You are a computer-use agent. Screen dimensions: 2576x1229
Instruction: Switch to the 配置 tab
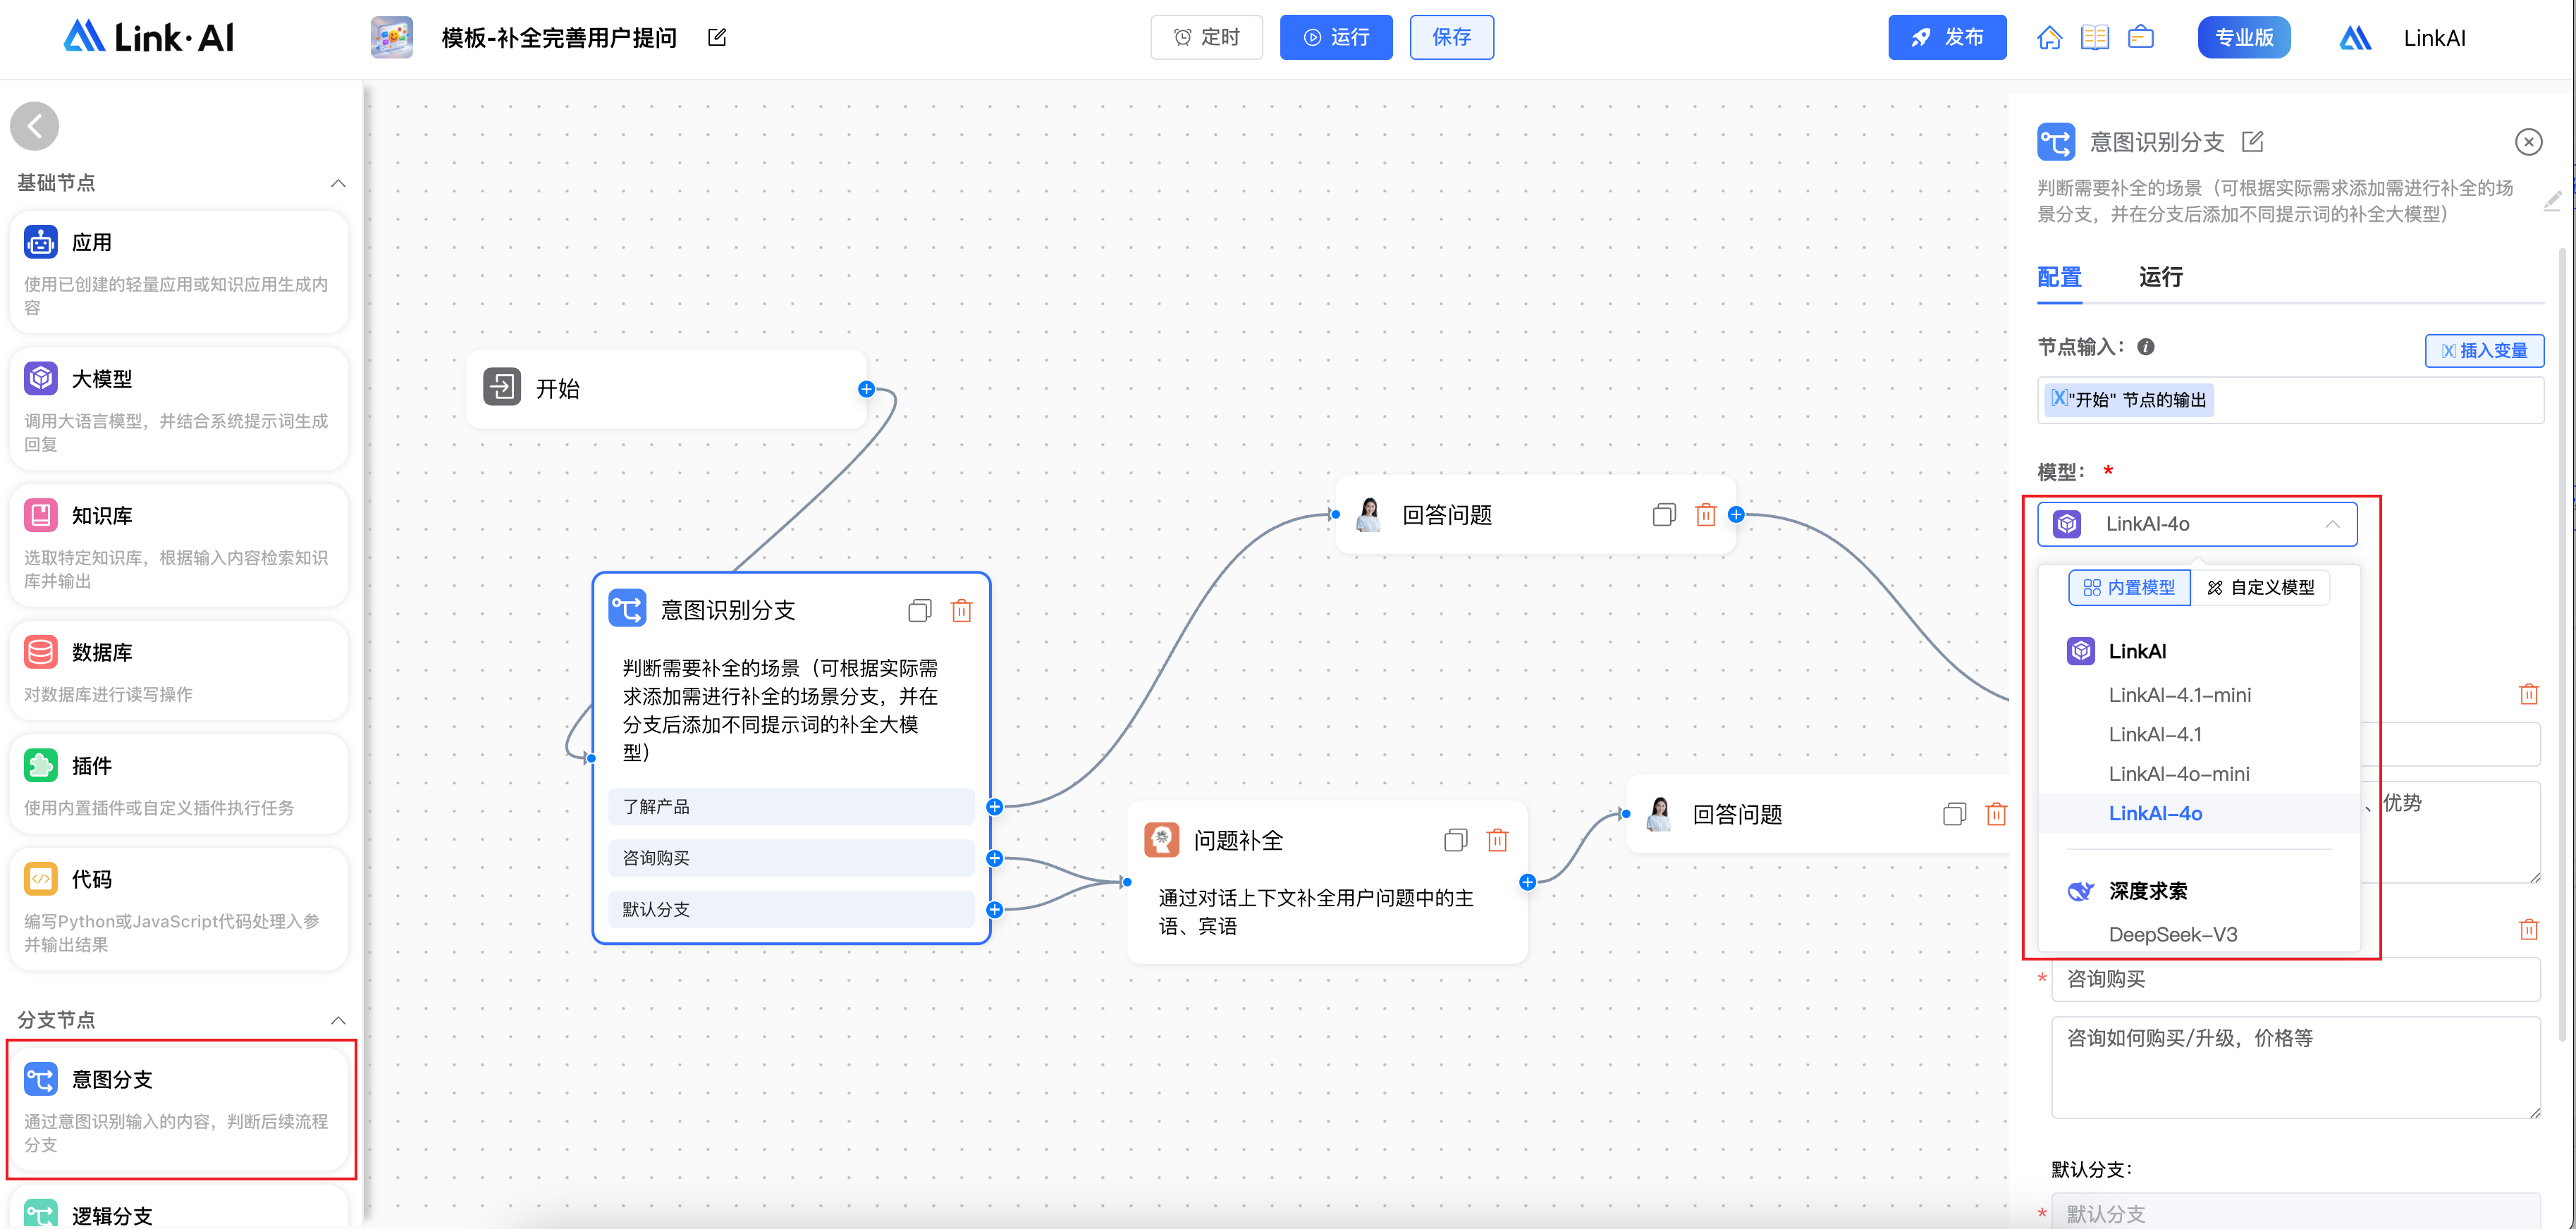pos(2059,277)
